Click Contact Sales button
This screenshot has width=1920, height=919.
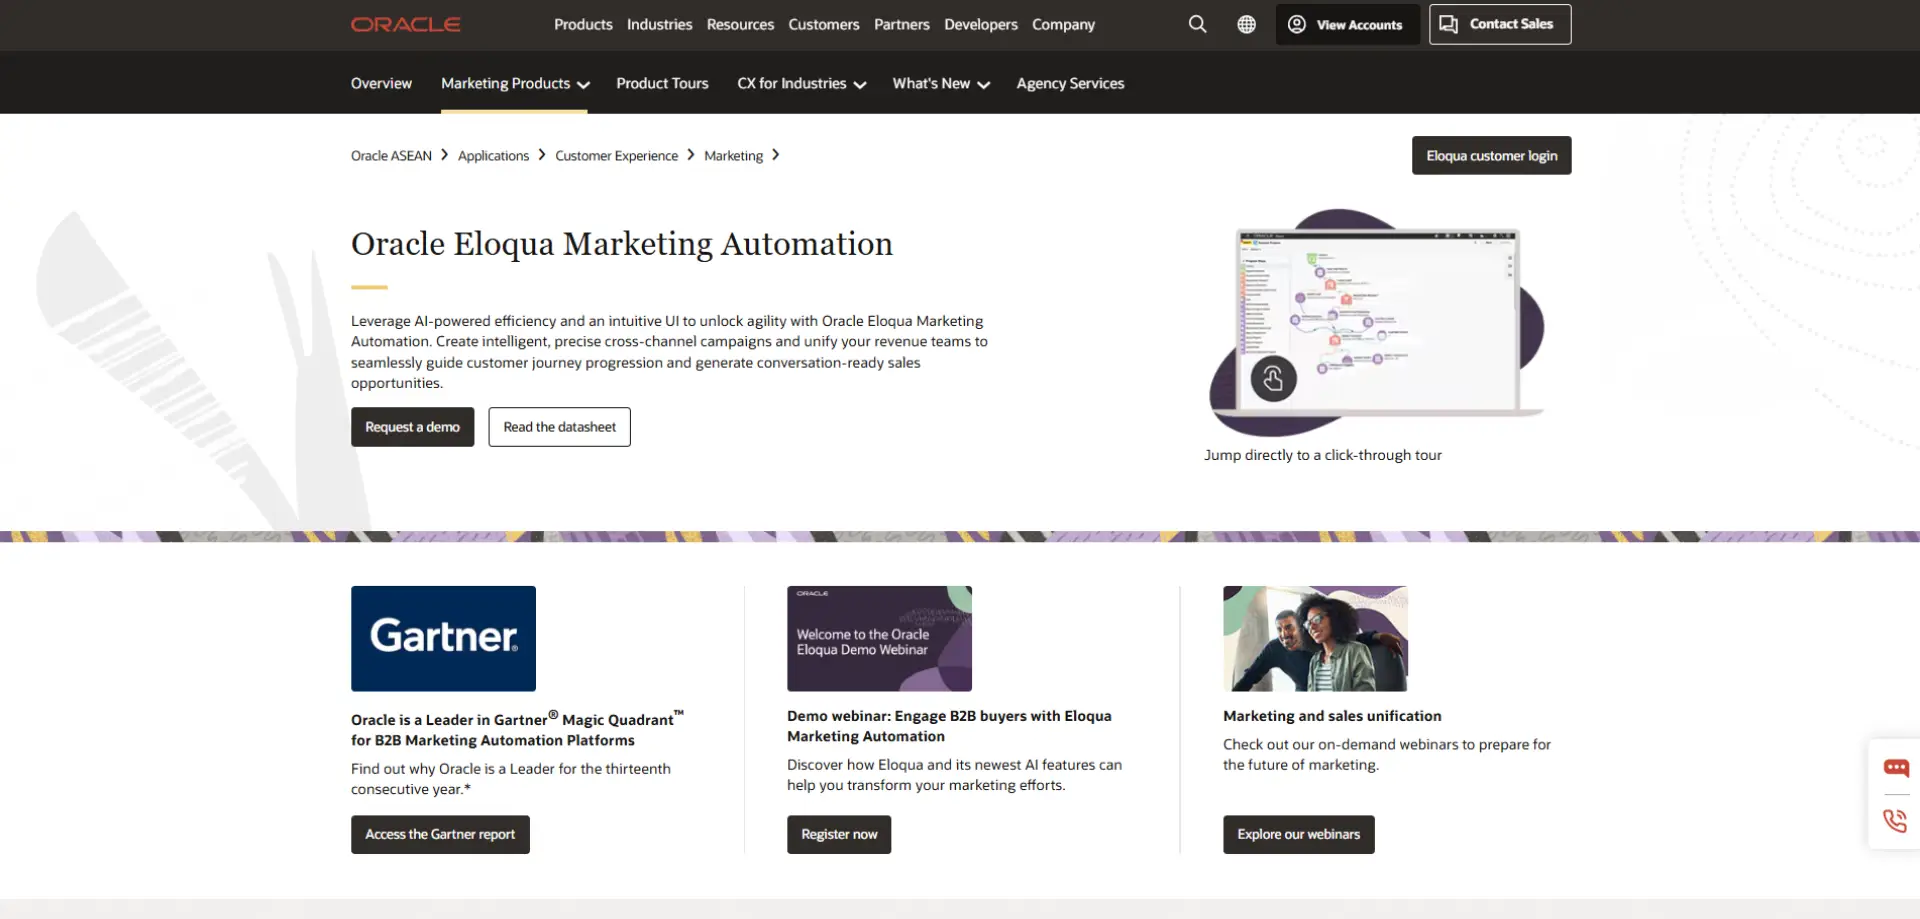tap(1500, 24)
